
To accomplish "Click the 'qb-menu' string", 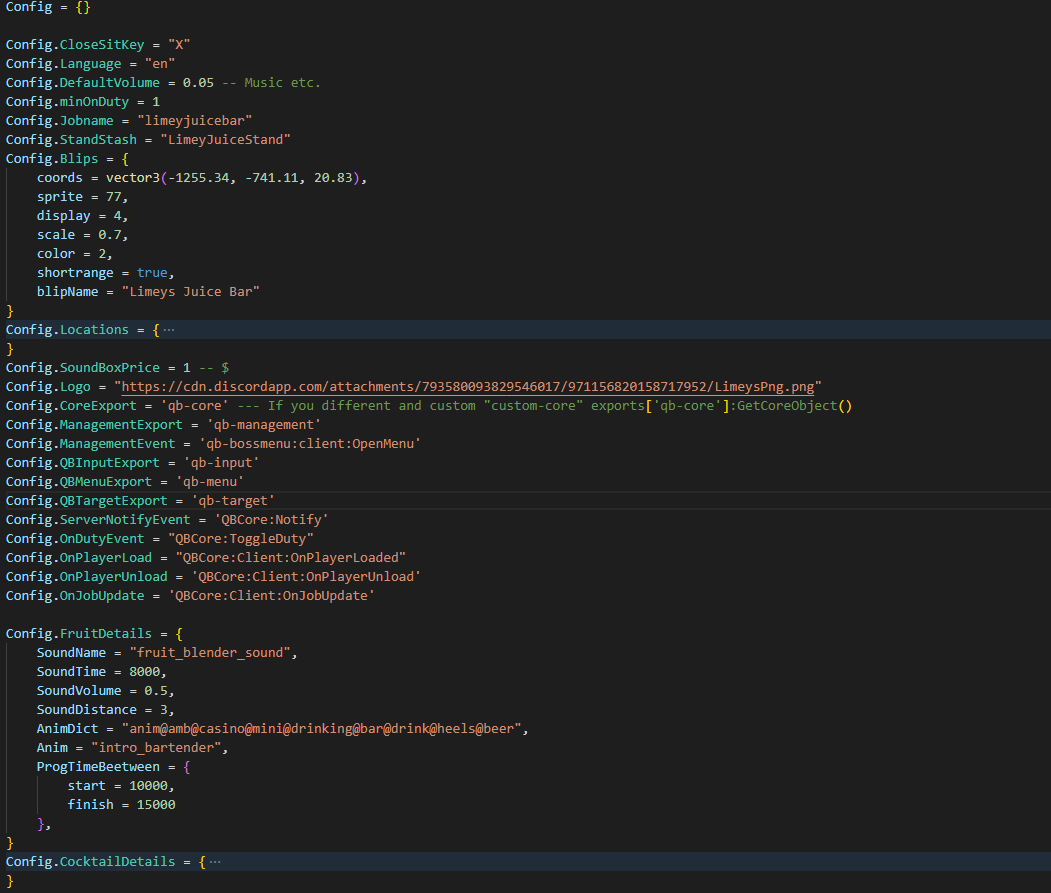I will pos(210,482).
